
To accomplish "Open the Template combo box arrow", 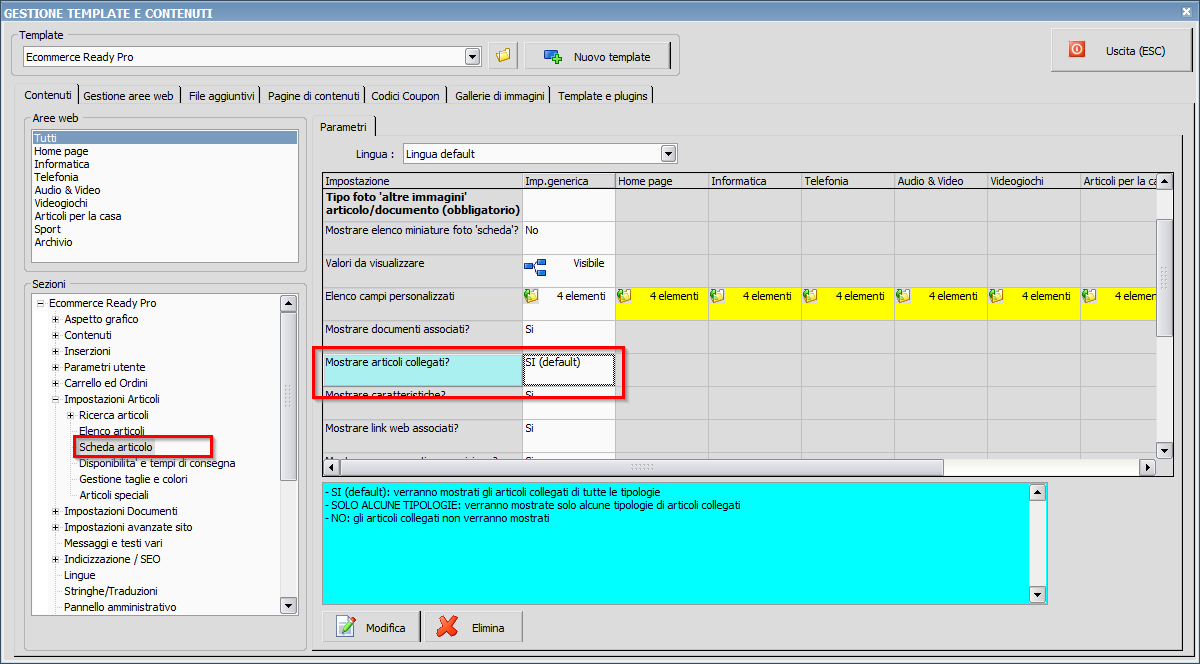I will 473,57.
